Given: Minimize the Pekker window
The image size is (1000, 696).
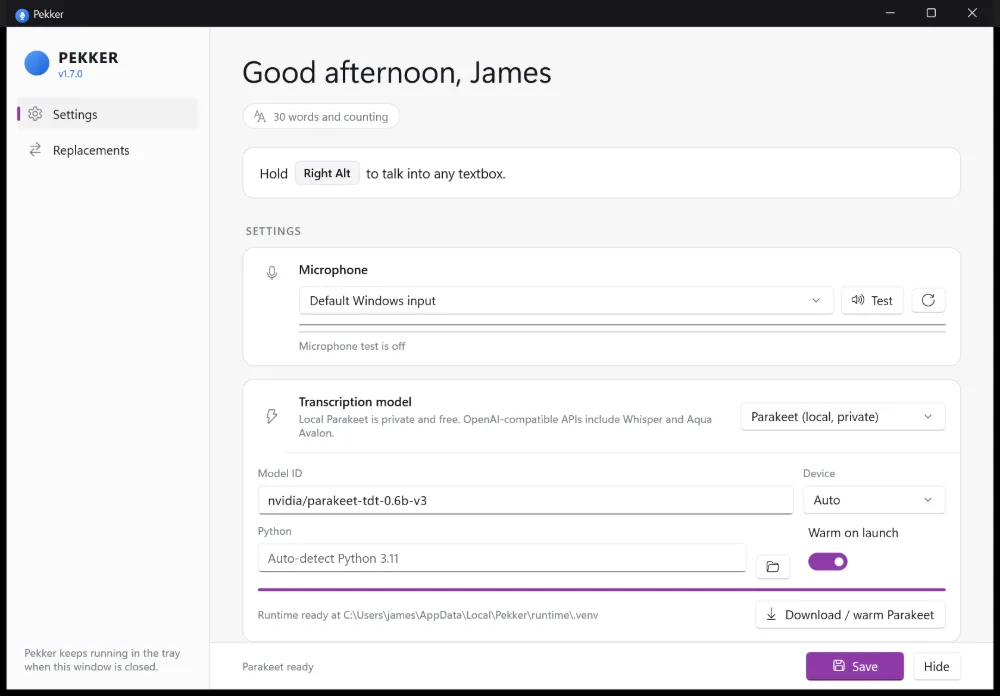Looking at the screenshot, I should click(890, 13).
